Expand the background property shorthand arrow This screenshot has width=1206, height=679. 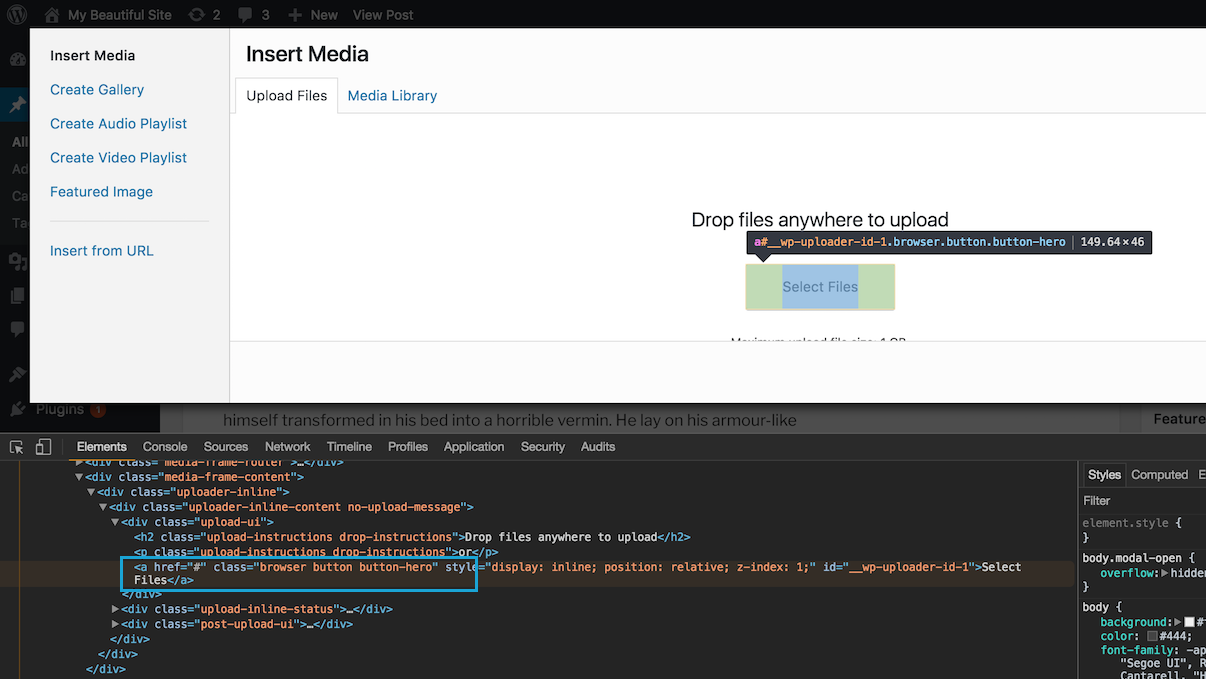point(1180,622)
